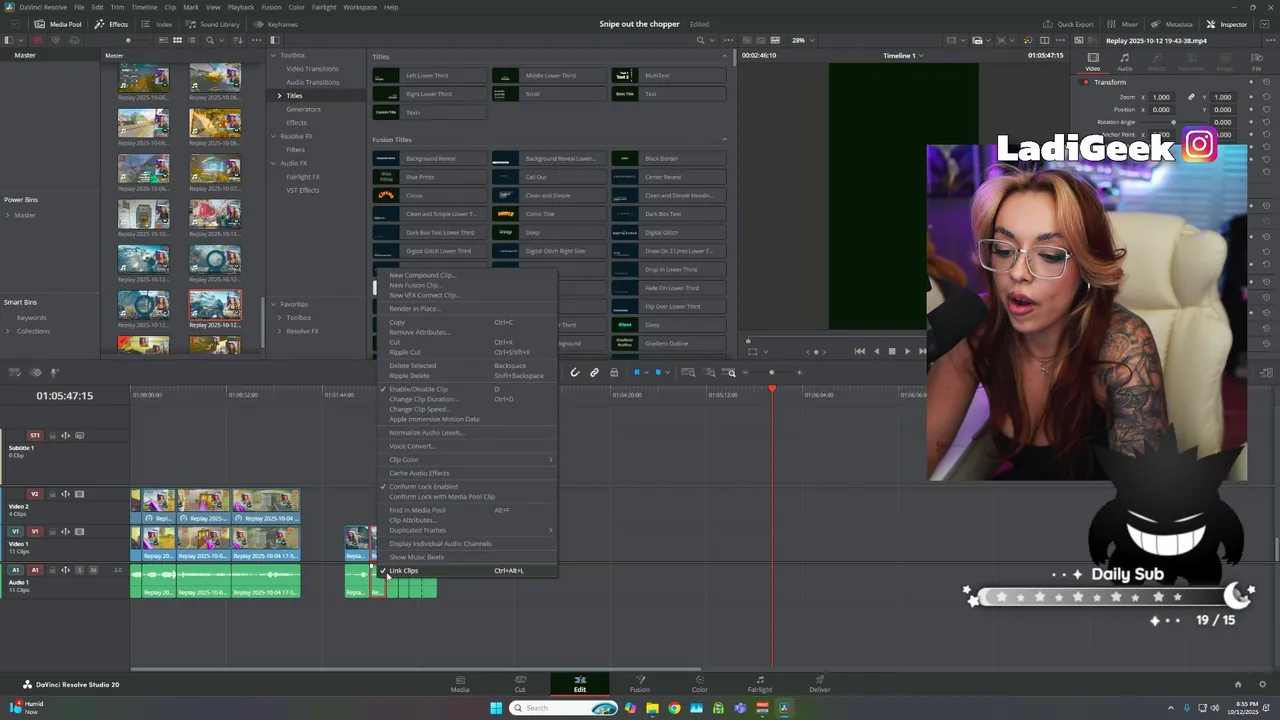The height and width of the screenshot is (720, 1280).
Task: Open the Windows Start menu
Action: [496, 708]
